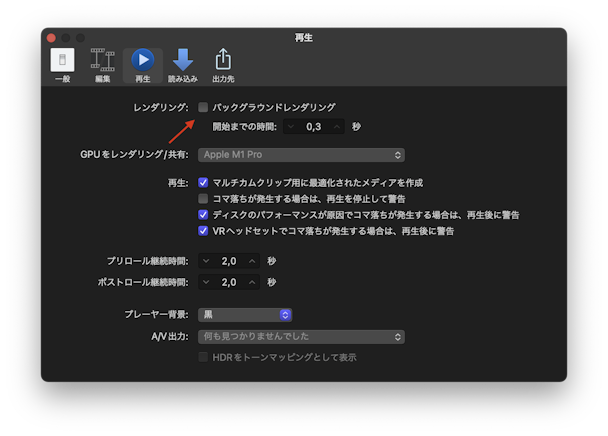Open the 出力先 (Destinations) preferences pane

pos(223,65)
